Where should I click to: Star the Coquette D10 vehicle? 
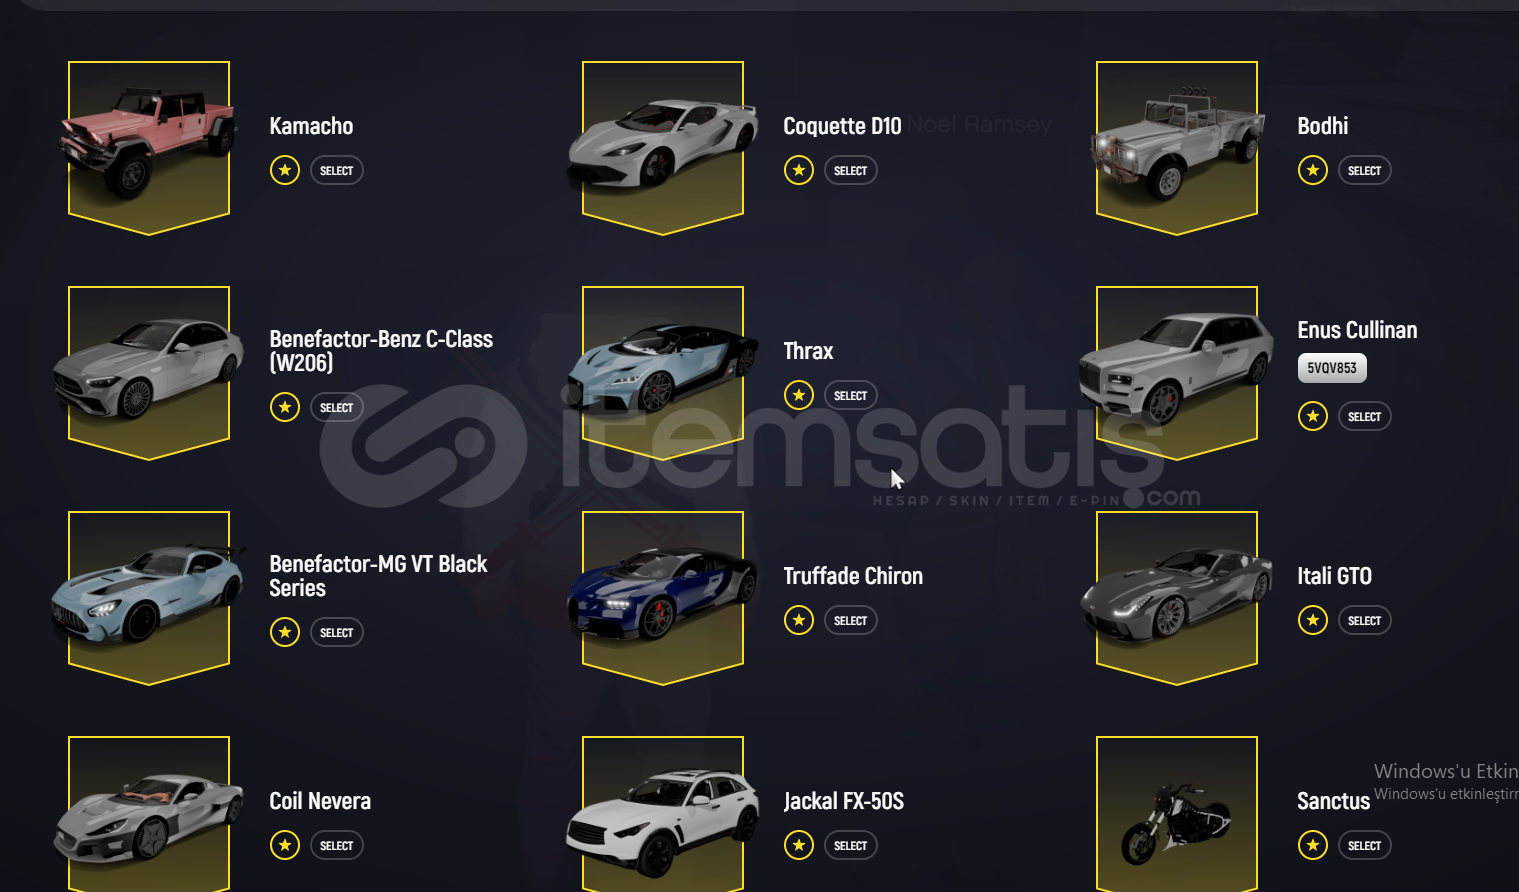tap(799, 170)
